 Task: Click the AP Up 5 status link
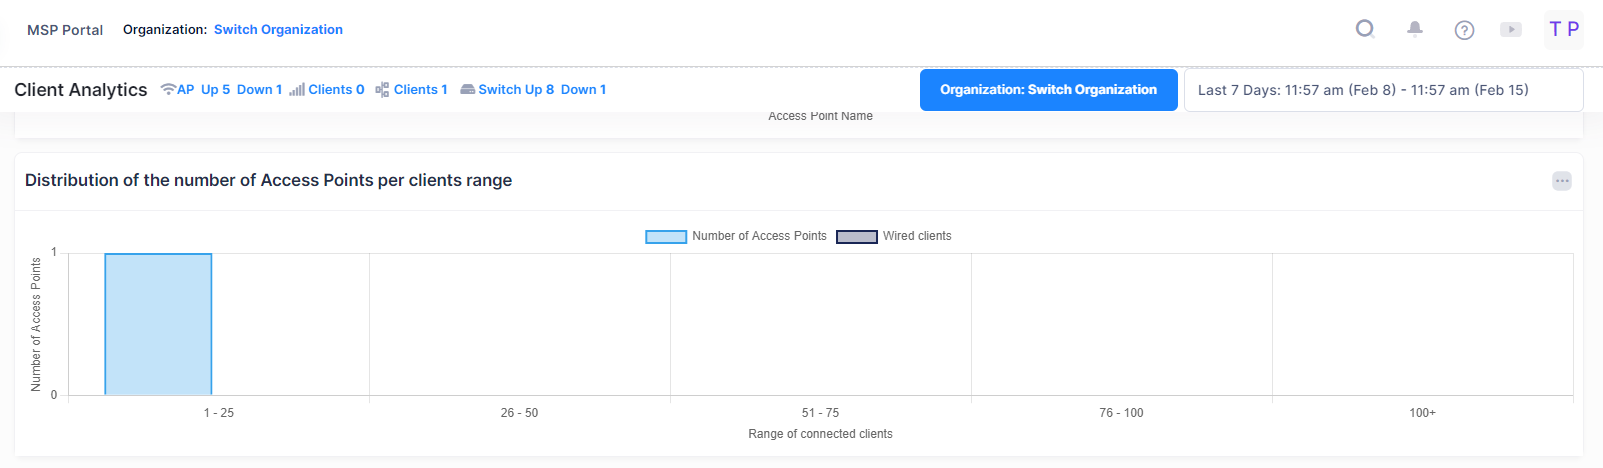[x=215, y=90]
